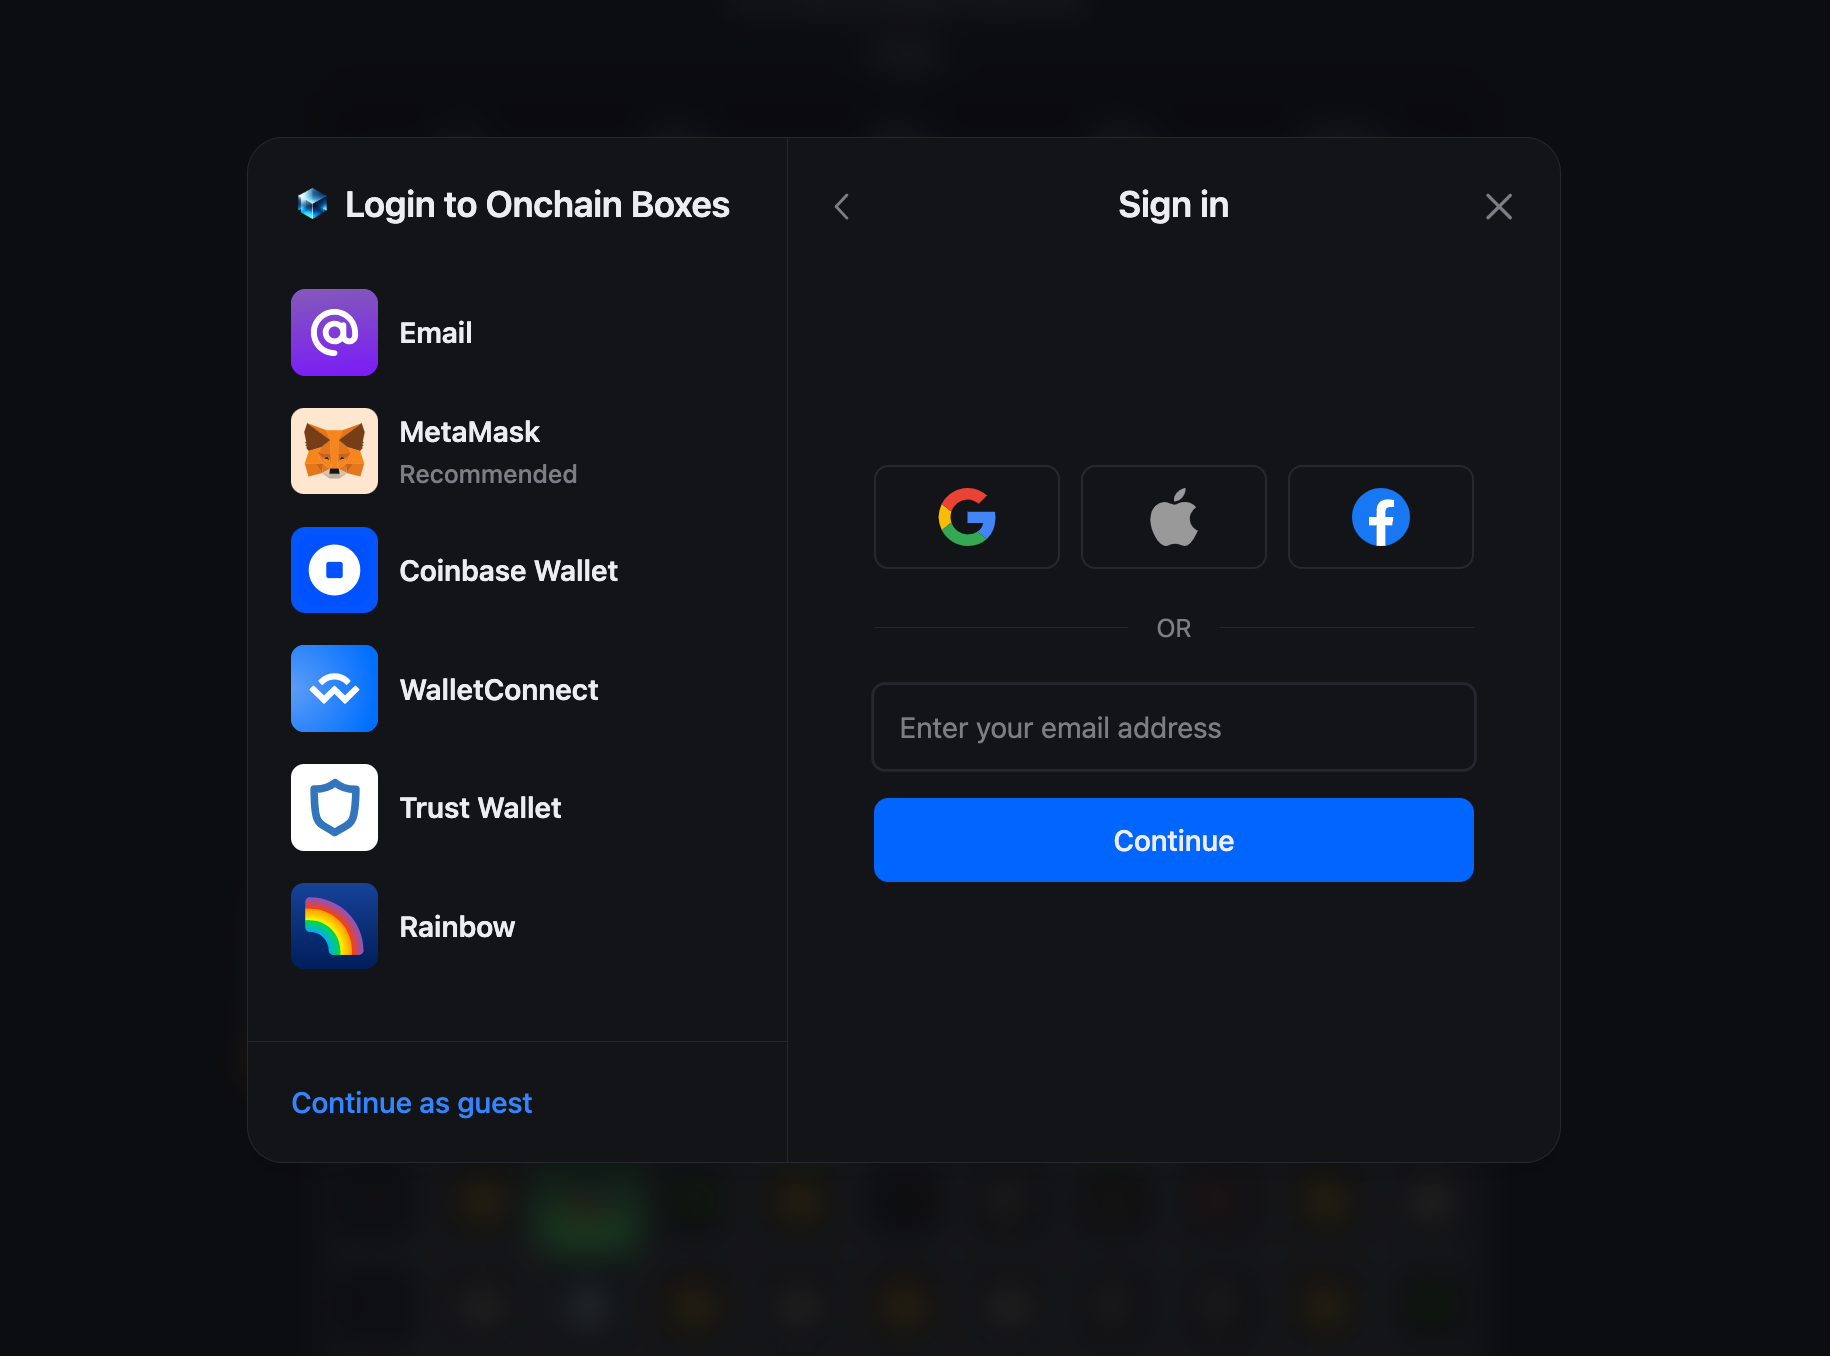Viewport: 1830px width, 1356px height.
Task: Sign in with the Apple logo button
Action: tap(1174, 517)
